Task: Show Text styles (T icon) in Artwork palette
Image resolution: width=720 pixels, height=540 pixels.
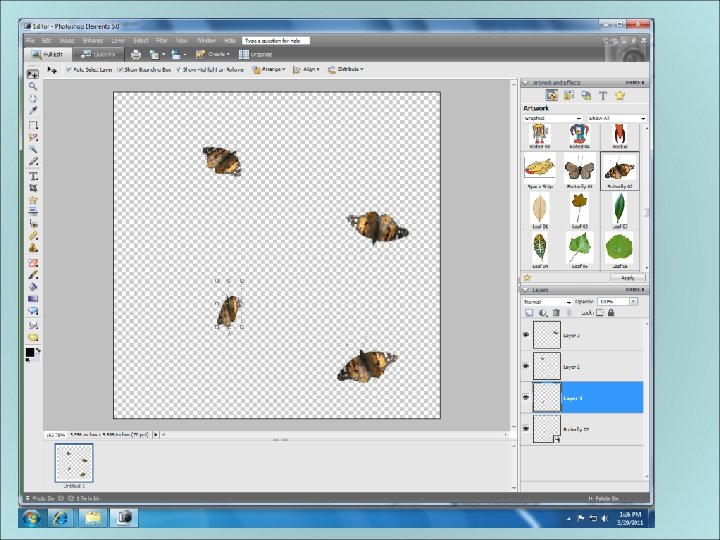Action: pyautogui.click(x=602, y=96)
